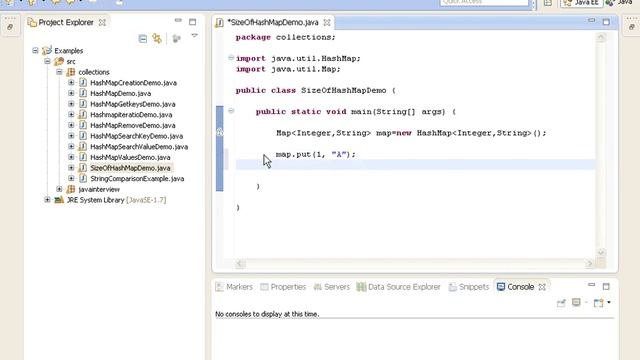Close the Console view tab
The height and width of the screenshot is (360, 640).
[x=542, y=287]
